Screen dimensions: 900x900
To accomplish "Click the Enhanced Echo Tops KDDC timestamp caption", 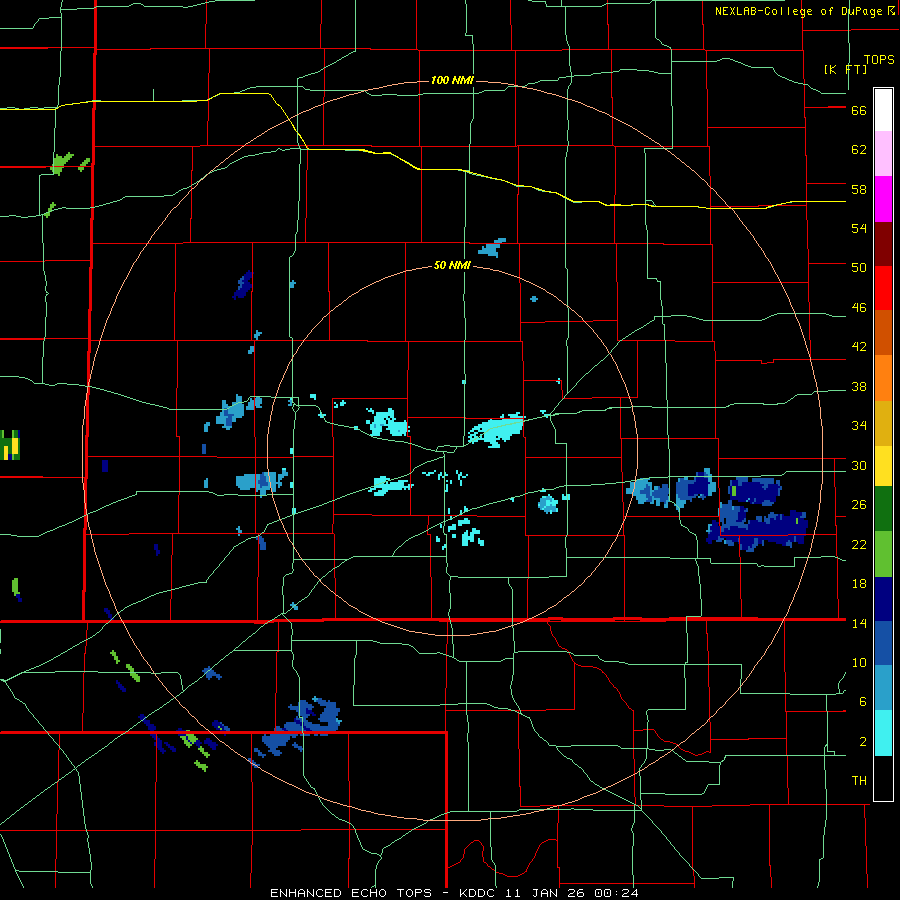I will [454, 893].
